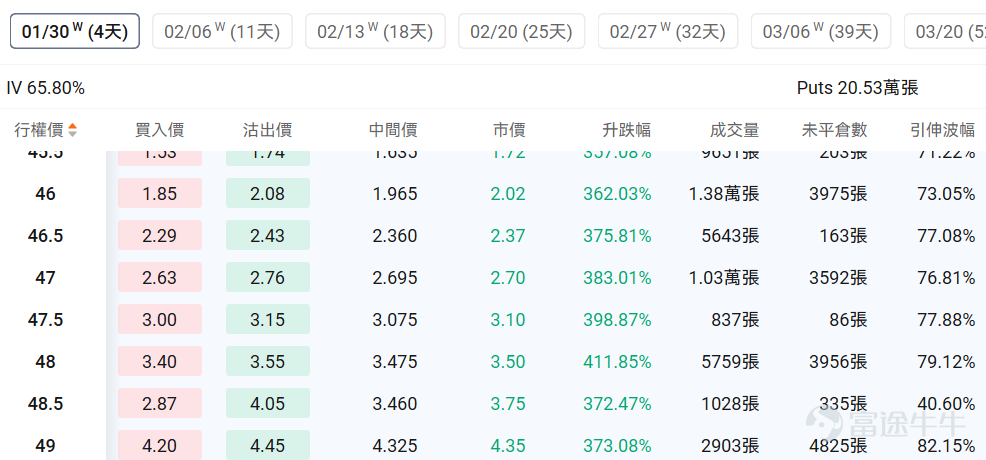Click ask price 4.05 for strike 48.5
Screen dimensions: 986x460
[268, 403]
